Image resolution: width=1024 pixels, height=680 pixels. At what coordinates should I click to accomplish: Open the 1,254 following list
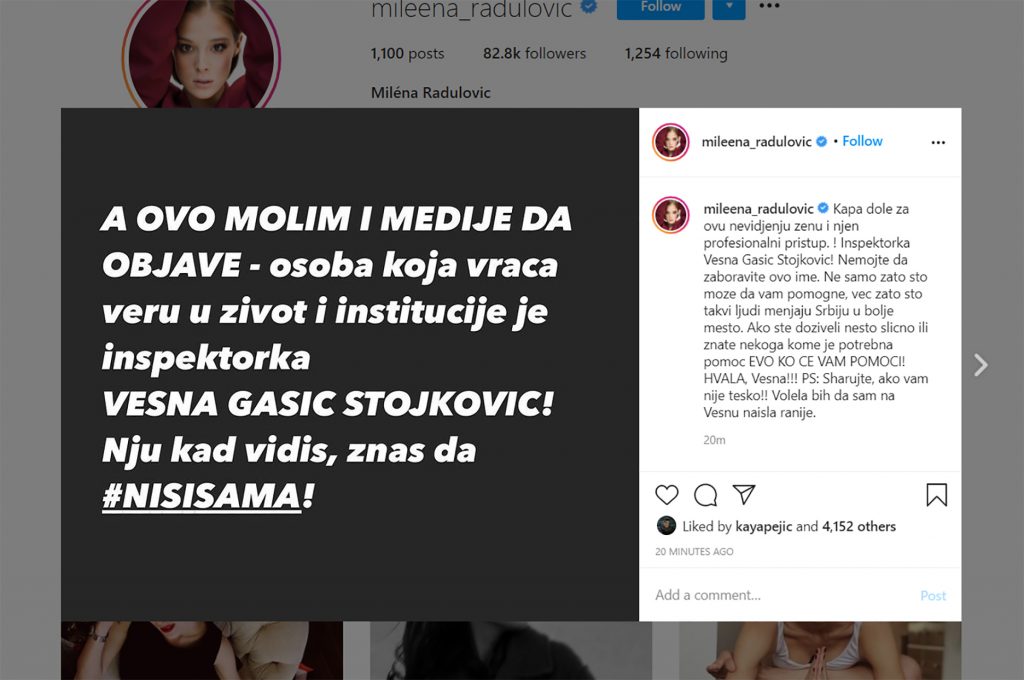[676, 54]
